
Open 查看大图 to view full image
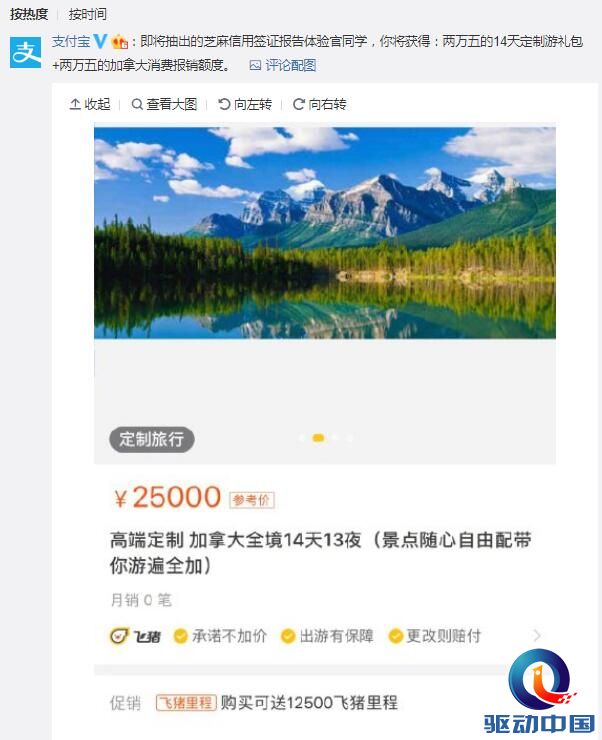164,104
